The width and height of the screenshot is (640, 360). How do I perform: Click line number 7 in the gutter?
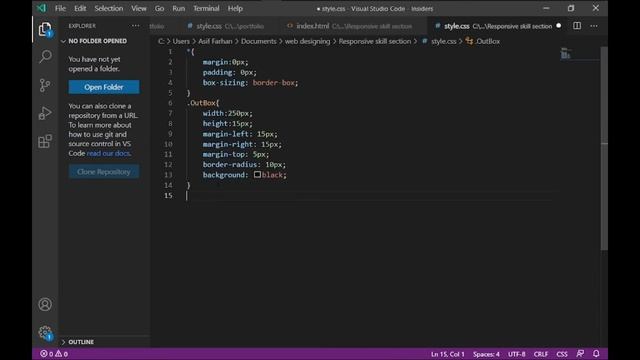(170, 113)
